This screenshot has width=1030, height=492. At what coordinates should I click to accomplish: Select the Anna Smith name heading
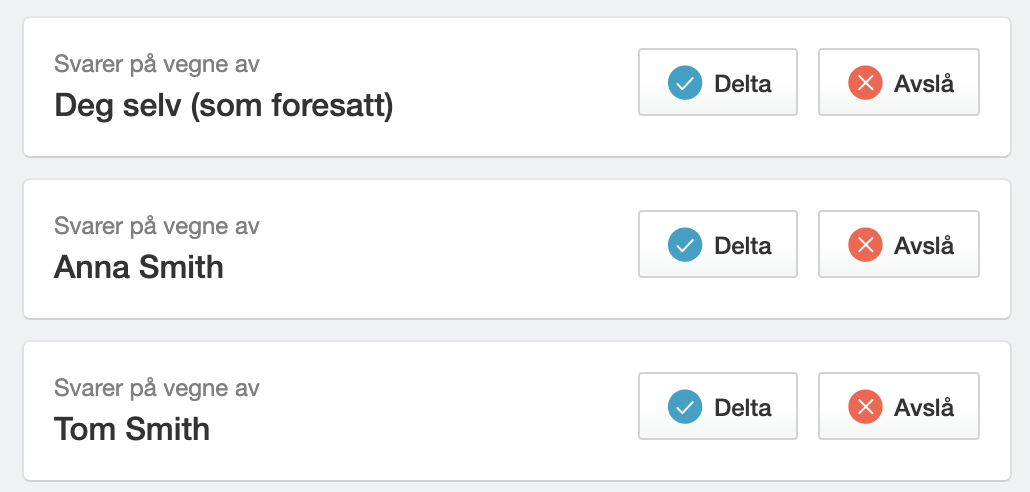pos(139,267)
